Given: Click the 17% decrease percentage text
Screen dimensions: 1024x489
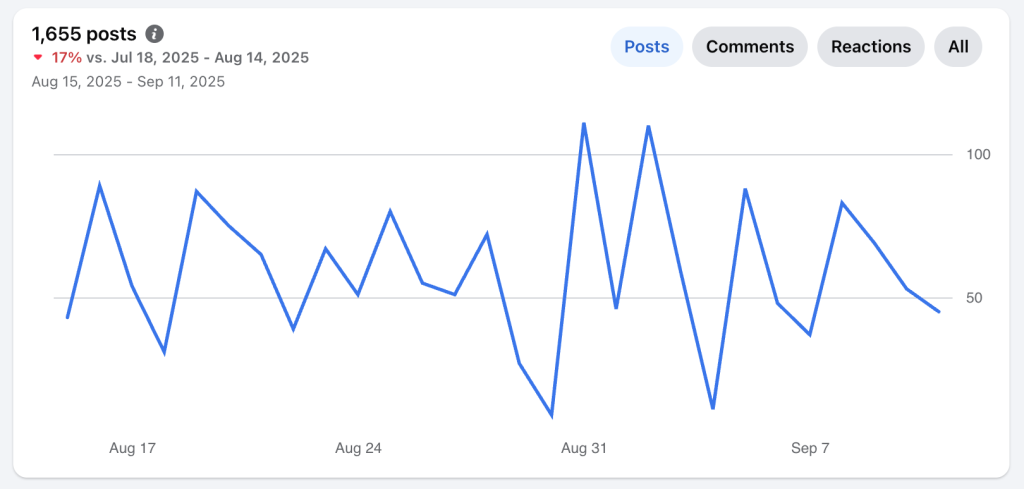Looking at the screenshot, I should coord(66,58).
